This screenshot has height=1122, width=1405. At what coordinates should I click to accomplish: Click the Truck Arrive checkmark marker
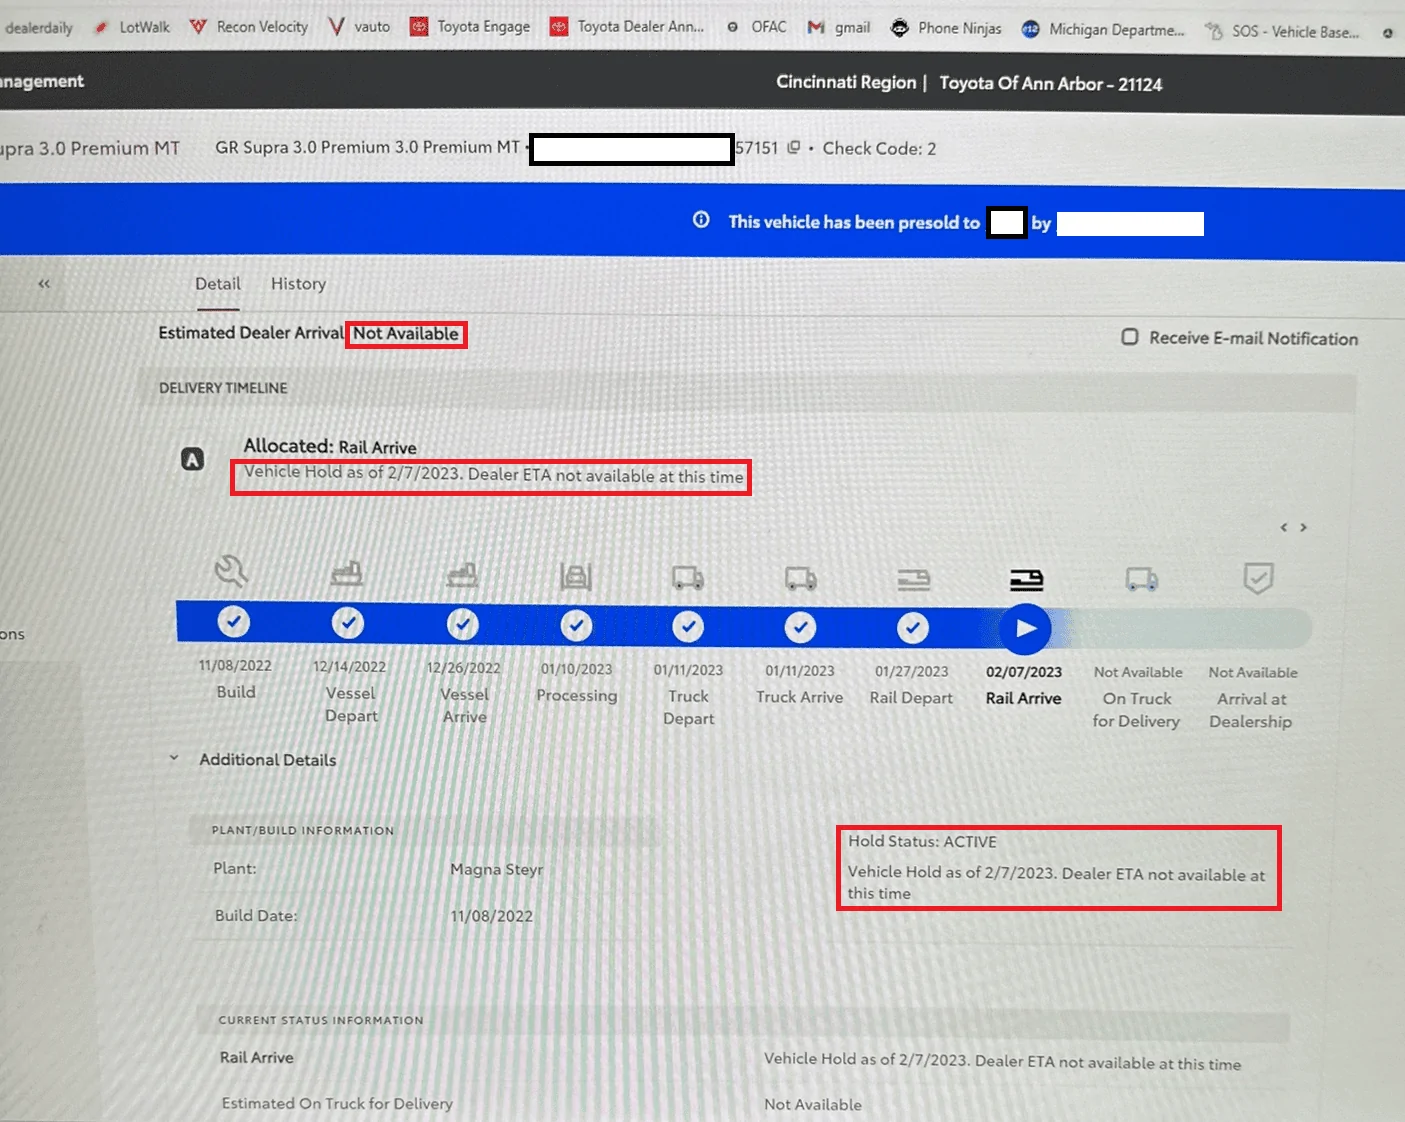(x=800, y=627)
